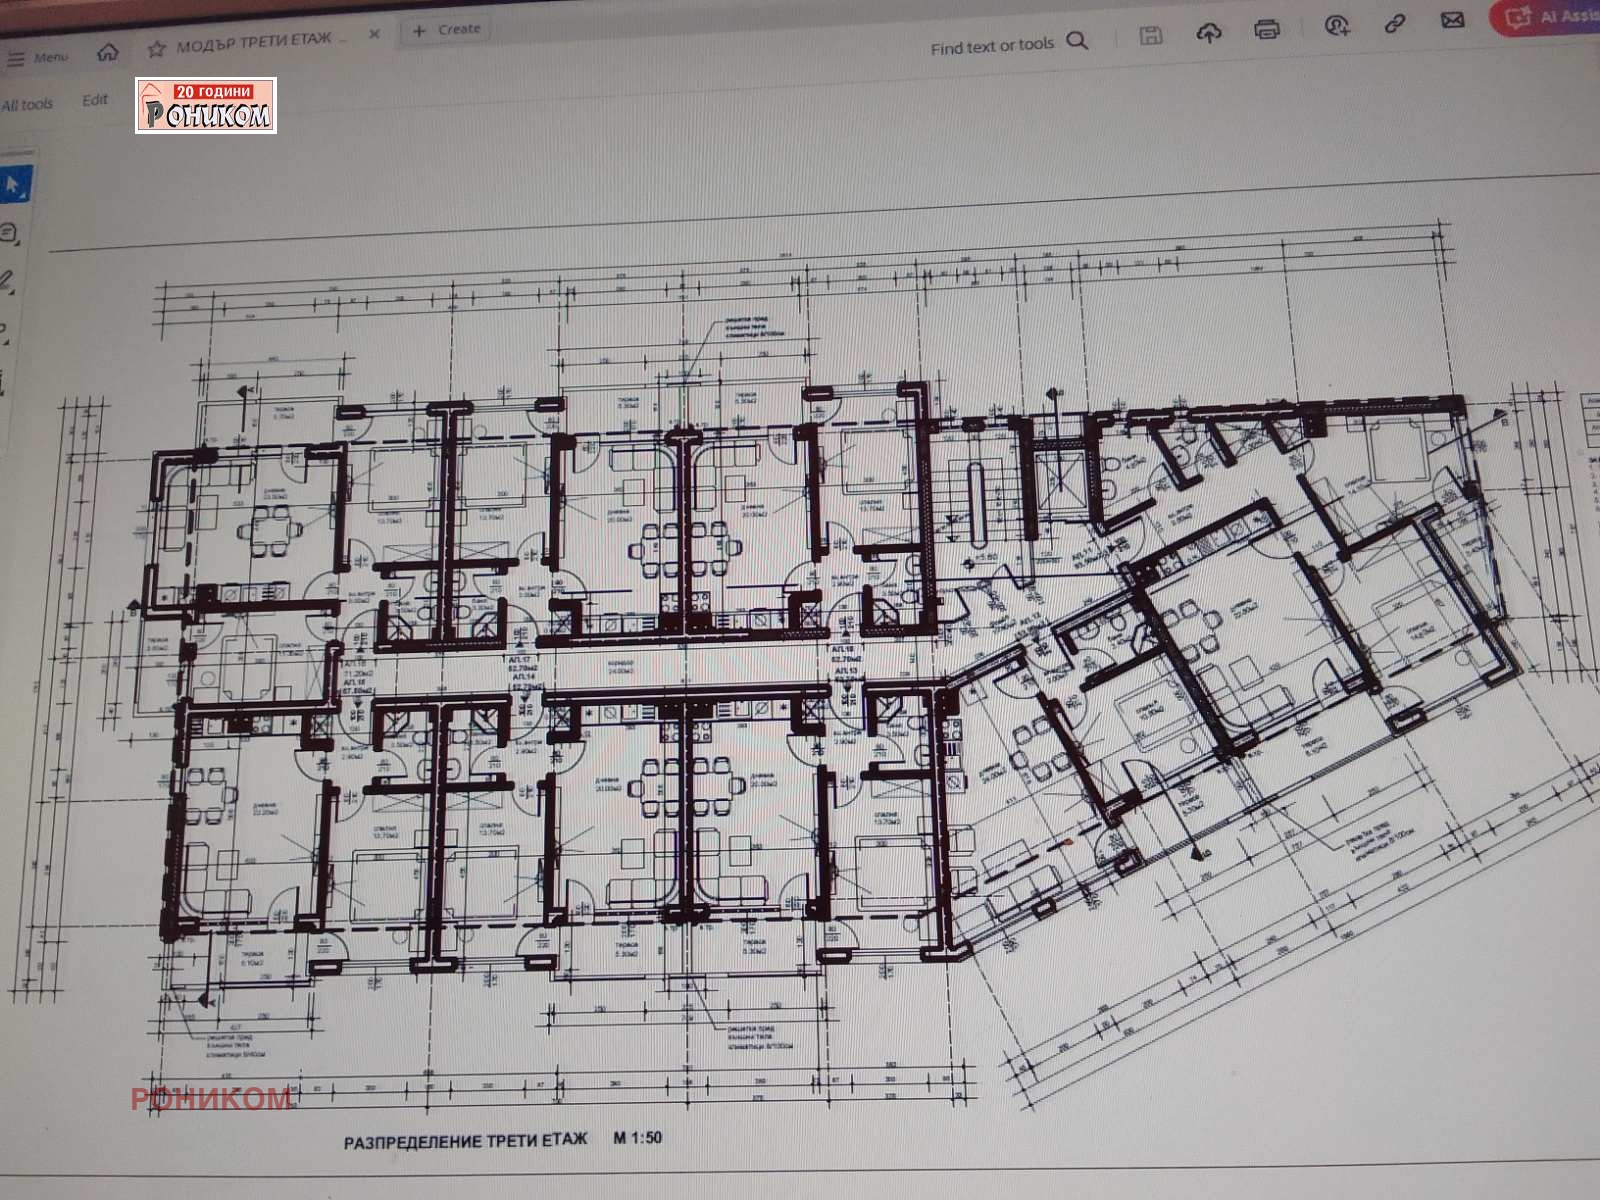The image size is (1600, 1200).
Task: Click the magnifier search icon
Action: pos(1077,41)
